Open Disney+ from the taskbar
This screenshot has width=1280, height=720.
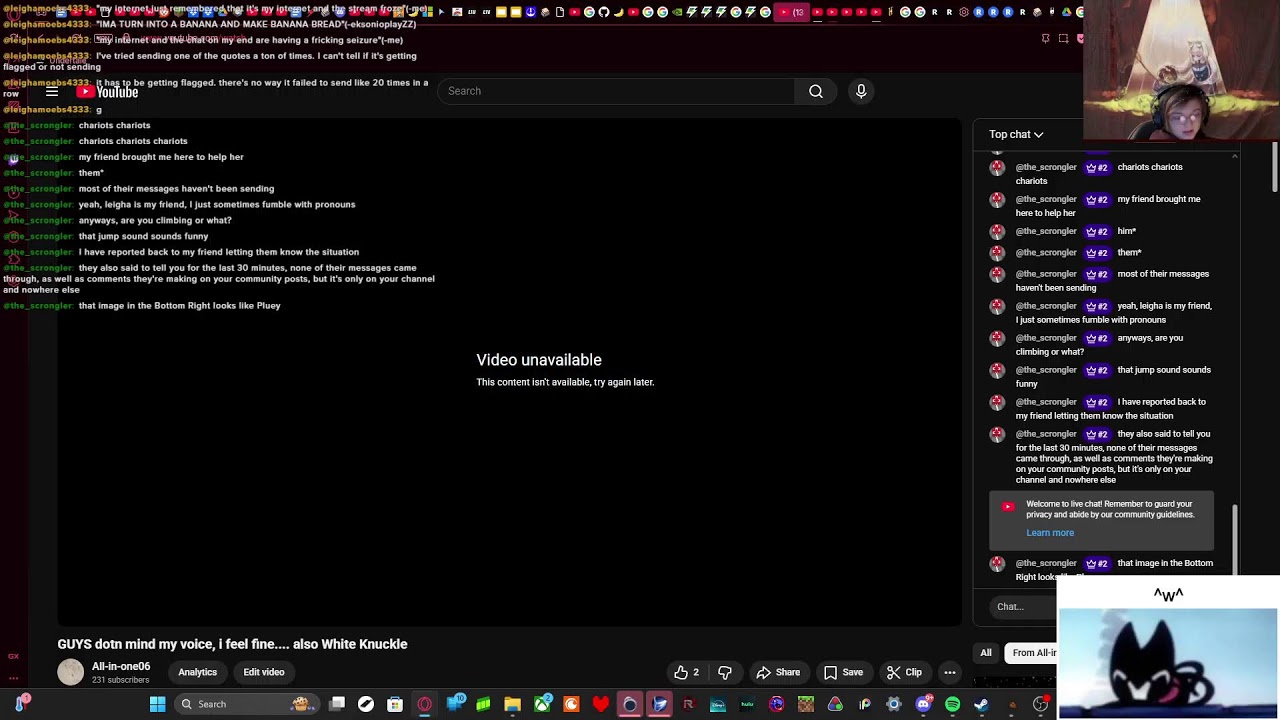(717, 704)
